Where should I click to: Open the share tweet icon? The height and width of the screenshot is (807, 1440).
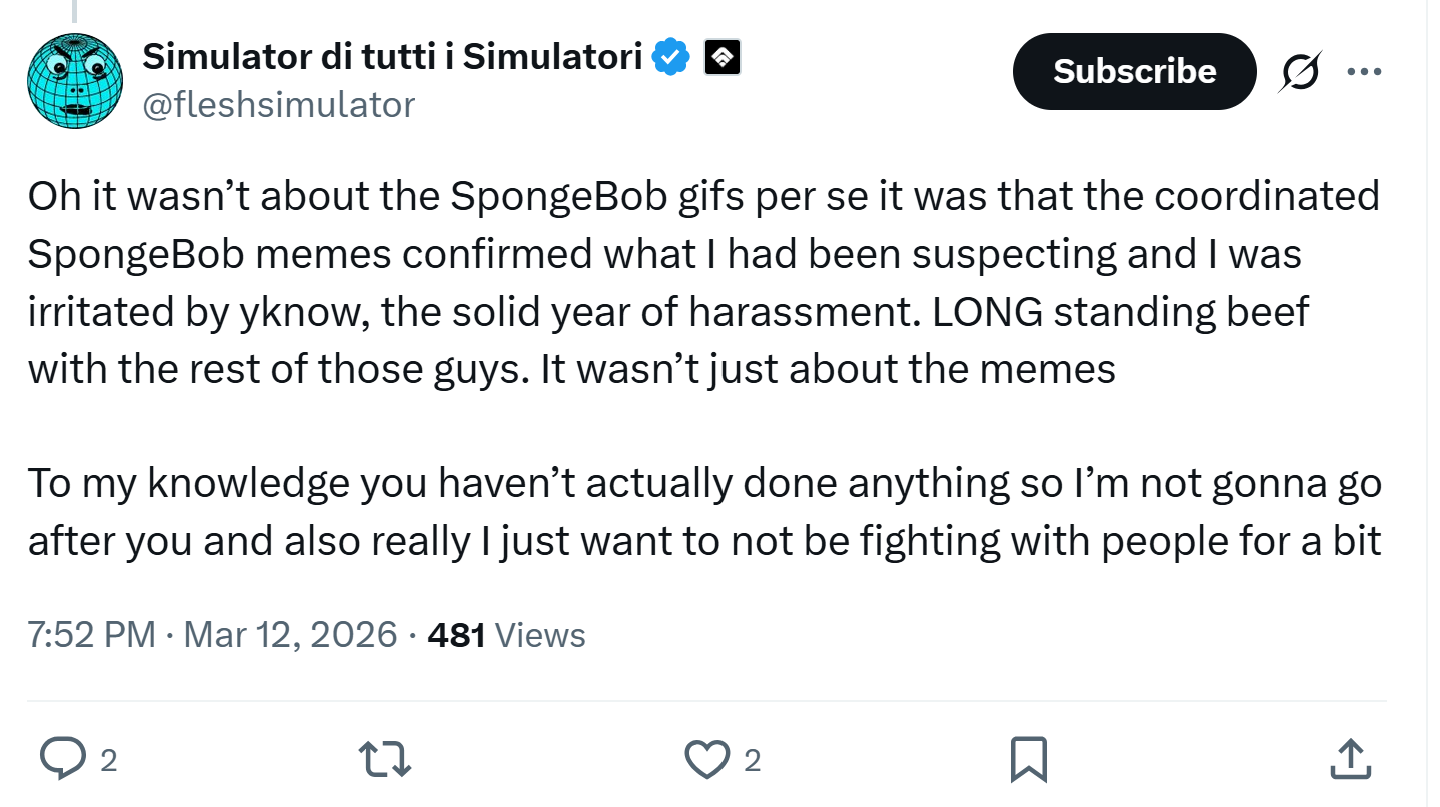[1350, 759]
